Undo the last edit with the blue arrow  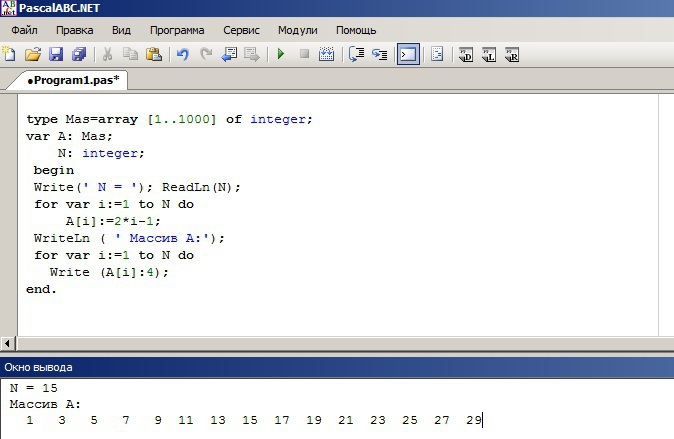coord(182,54)
